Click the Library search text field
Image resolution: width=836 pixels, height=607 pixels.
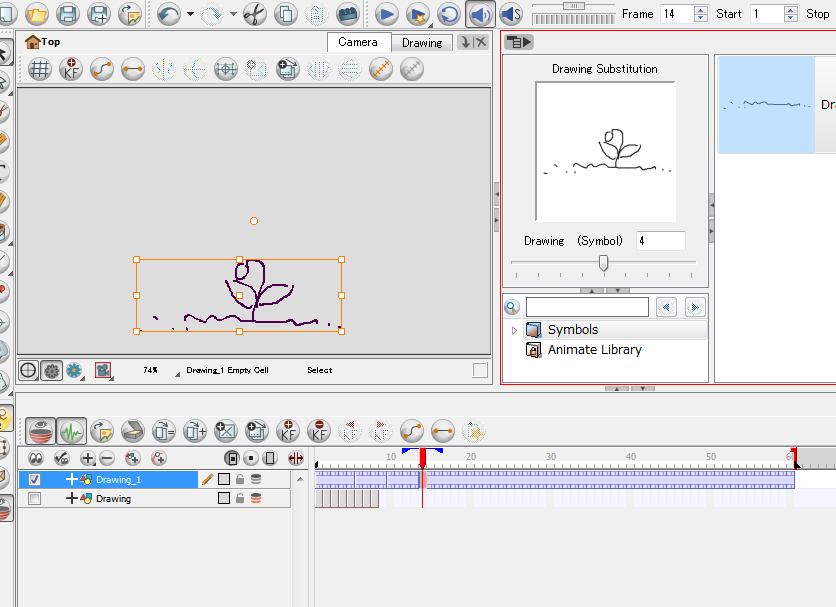[587, 307]
